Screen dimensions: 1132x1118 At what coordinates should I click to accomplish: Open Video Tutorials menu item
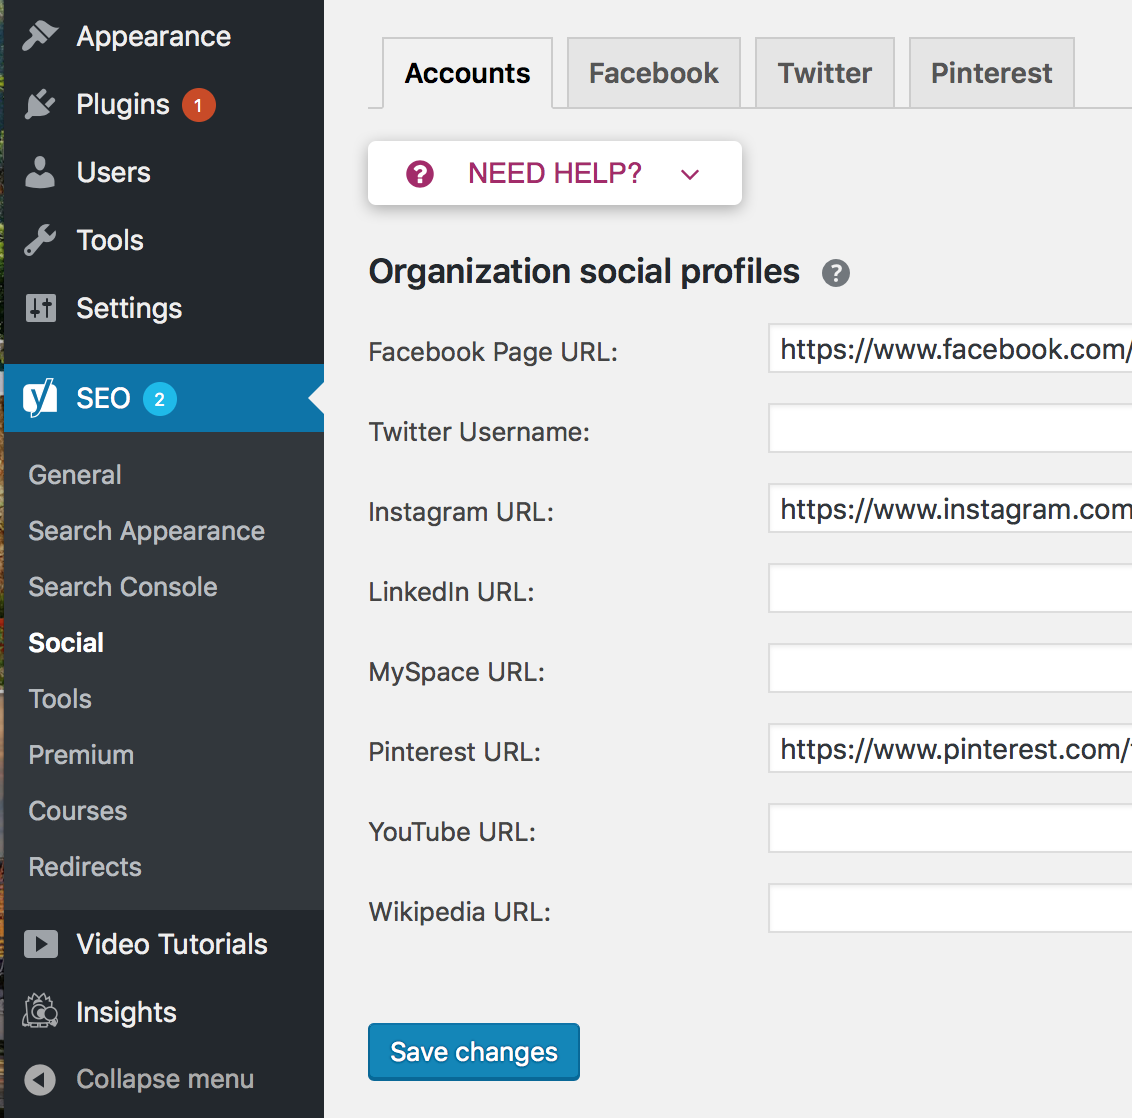164,944
